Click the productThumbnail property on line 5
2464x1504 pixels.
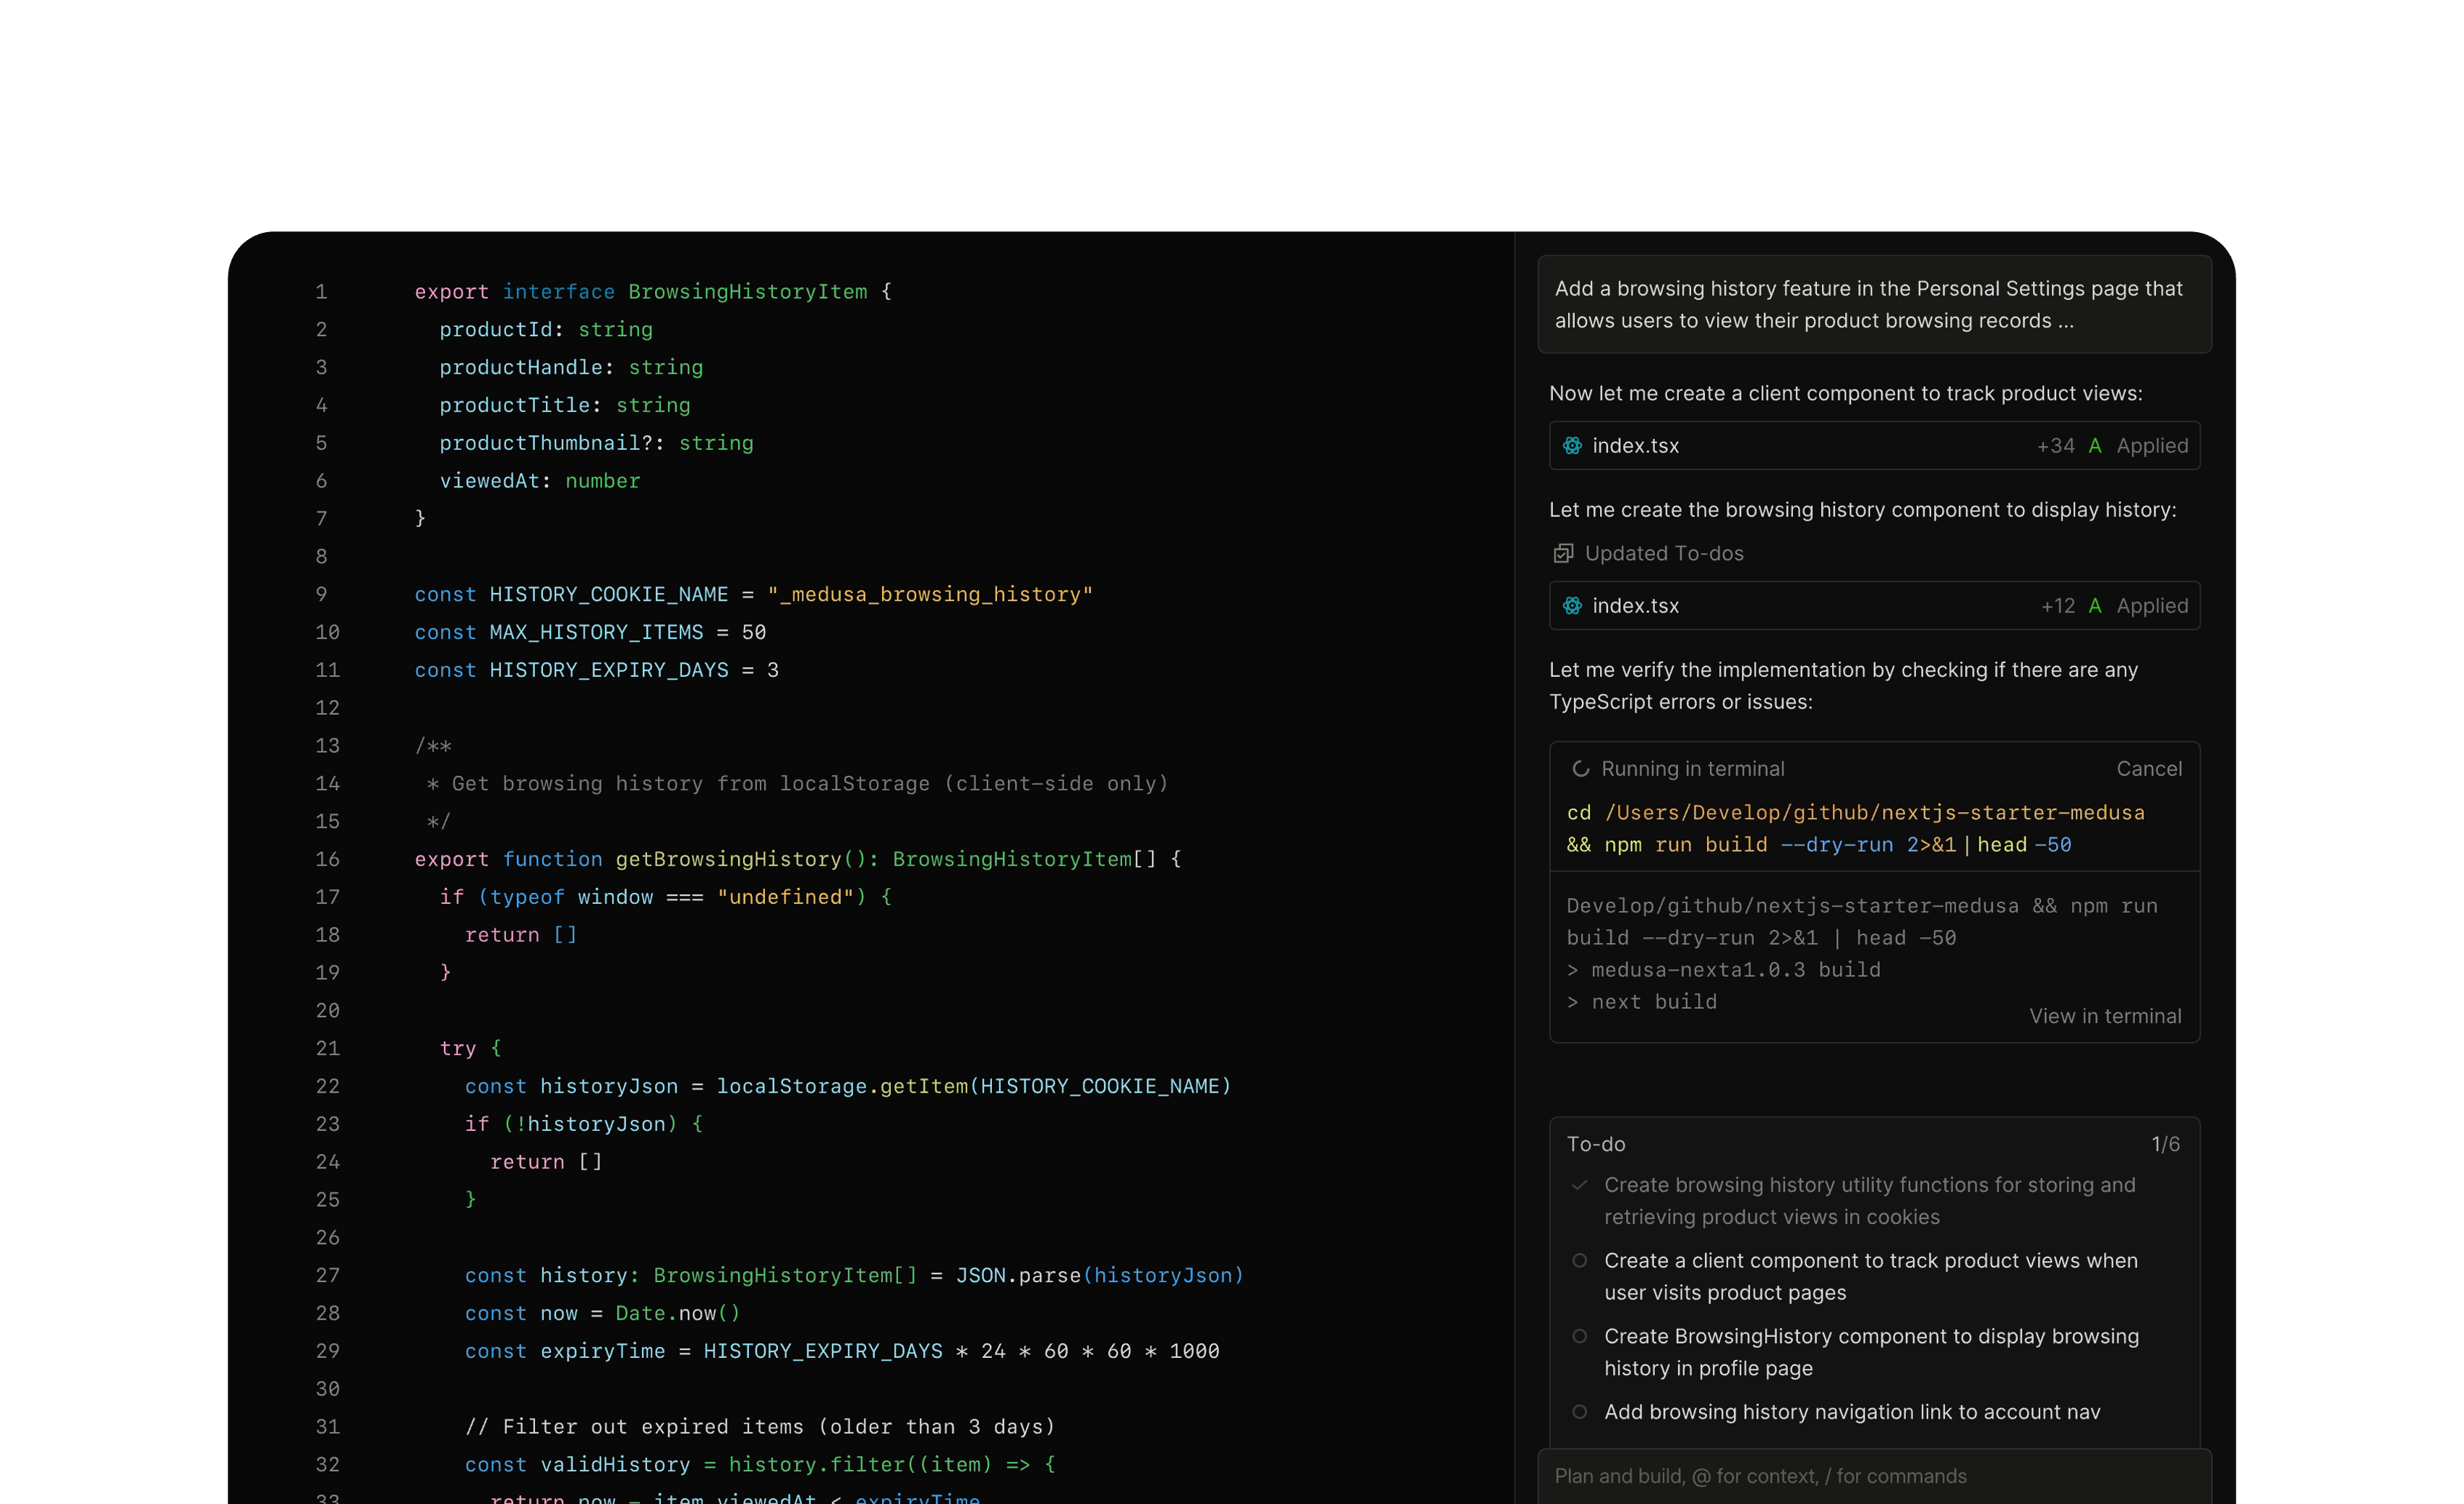[x=540, y=444]
